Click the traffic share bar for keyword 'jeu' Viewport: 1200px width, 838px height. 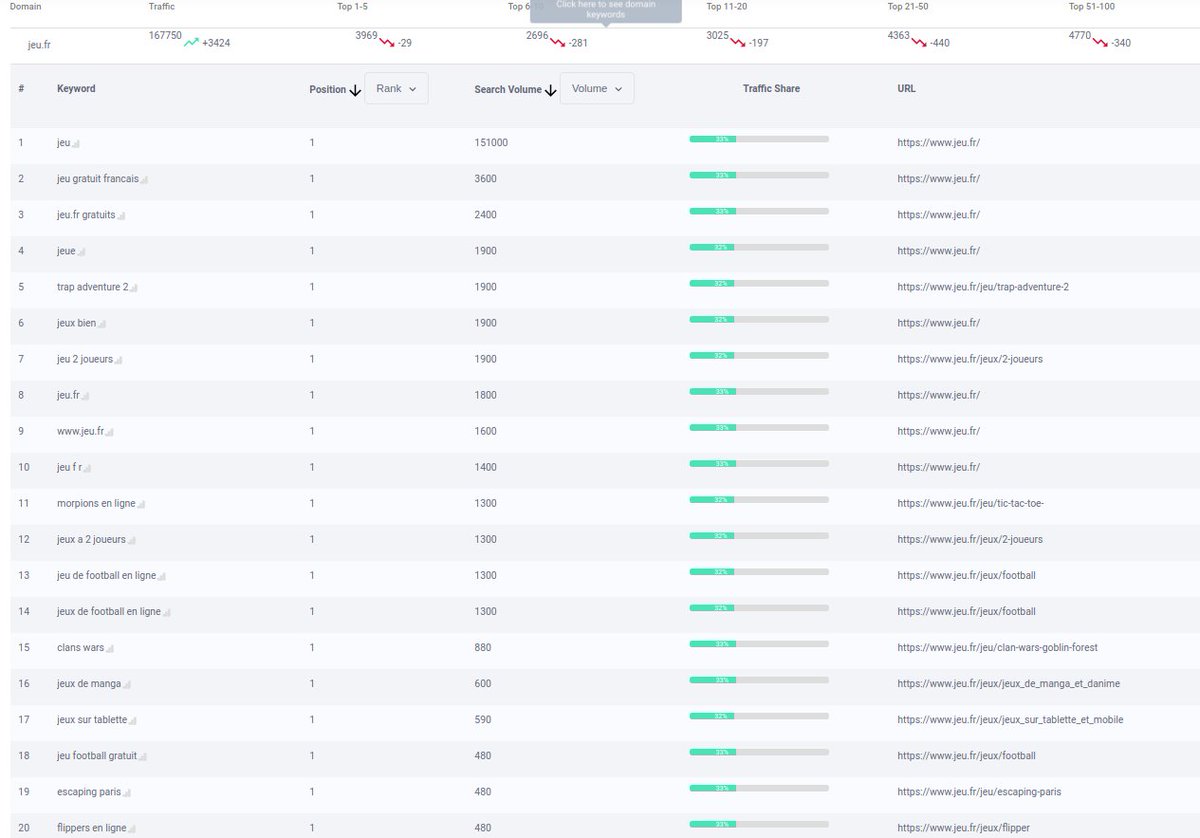pyautogui.click(x=759, y=139)
